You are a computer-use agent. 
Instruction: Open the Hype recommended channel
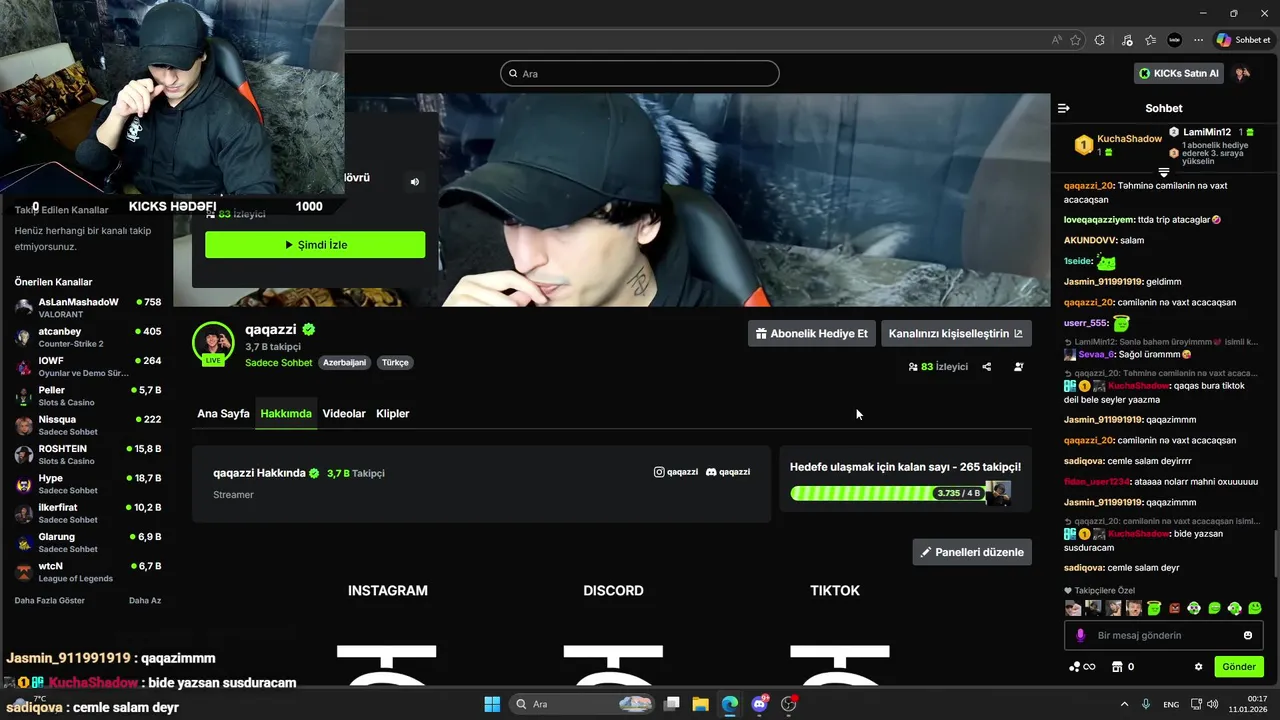(x=88, y=484)
